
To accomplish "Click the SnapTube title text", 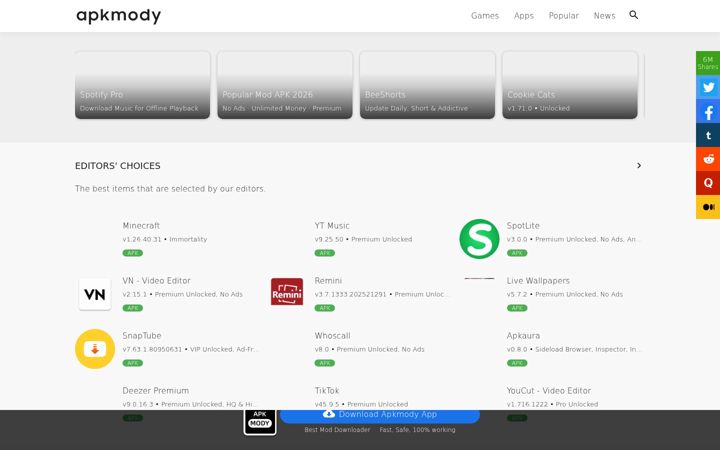I will pyautogui.click(x=142, y=336).
